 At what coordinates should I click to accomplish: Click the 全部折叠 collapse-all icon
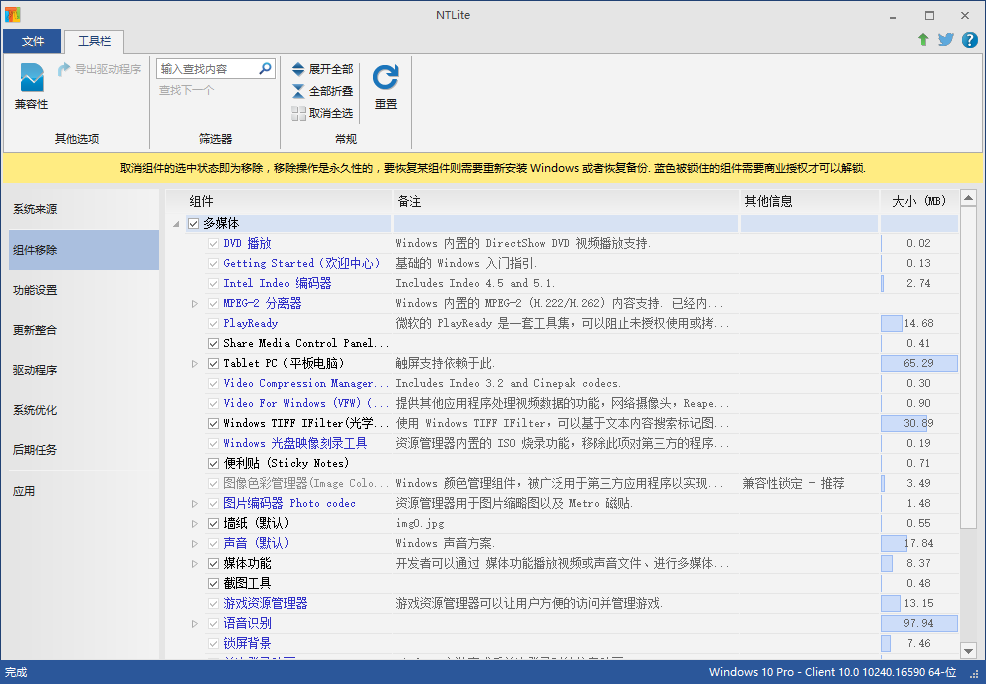[298, 91]
